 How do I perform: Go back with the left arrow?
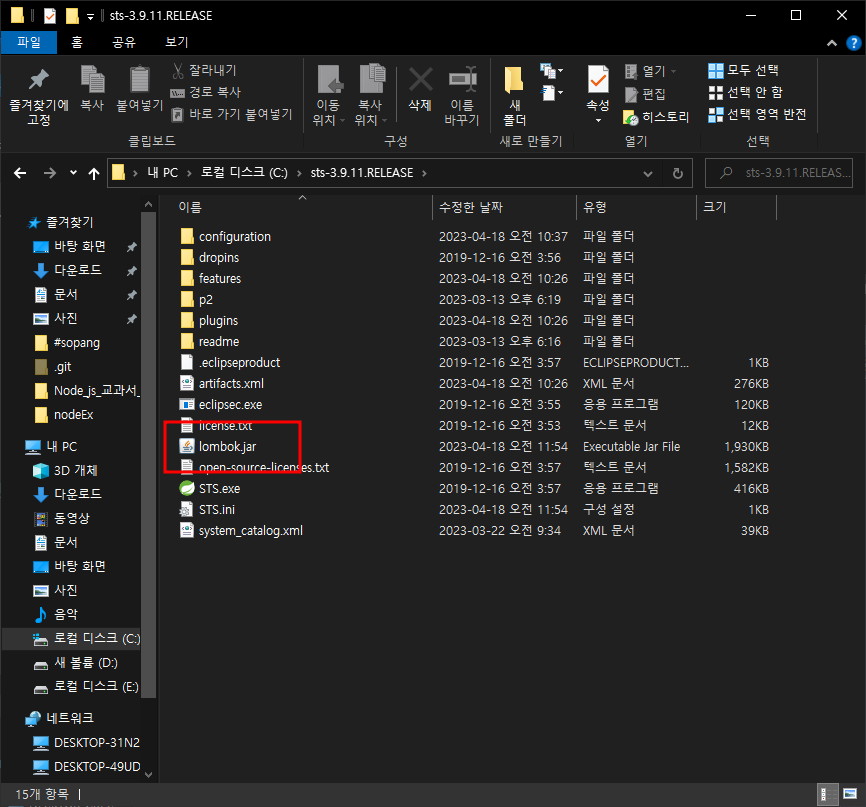tap(20, 173)
